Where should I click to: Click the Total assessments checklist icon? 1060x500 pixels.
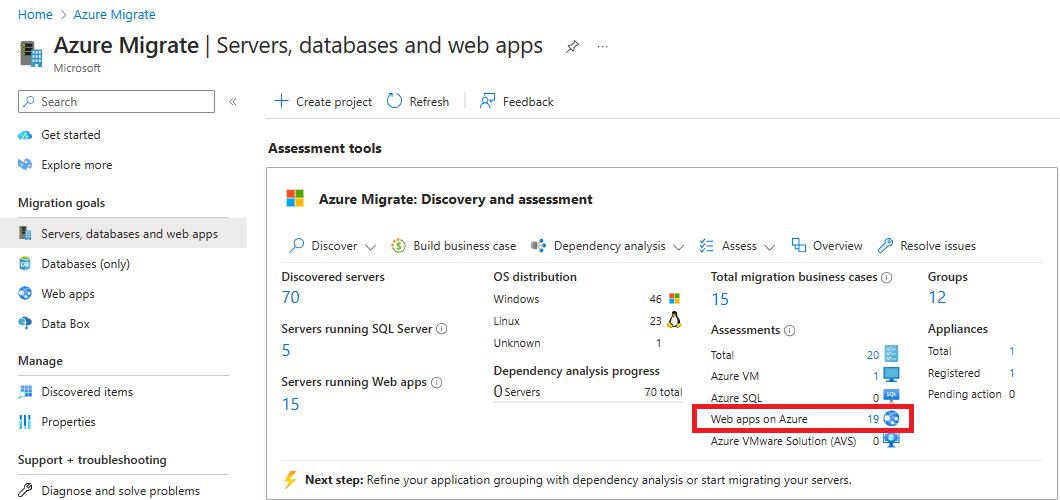[x=892, y=354]
